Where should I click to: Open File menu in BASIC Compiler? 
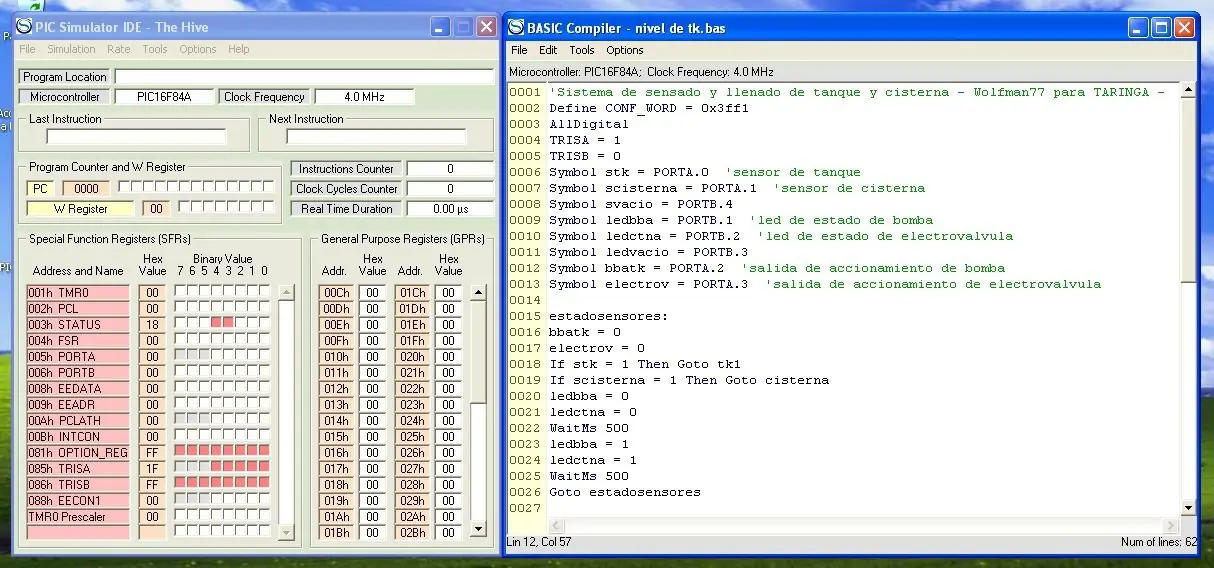point(519,50)
